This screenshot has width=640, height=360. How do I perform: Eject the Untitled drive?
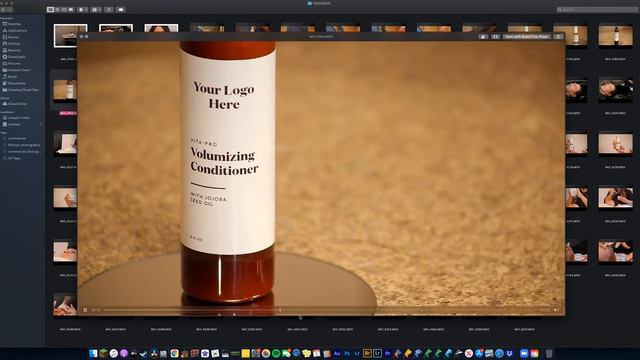(x=40, y=124)
